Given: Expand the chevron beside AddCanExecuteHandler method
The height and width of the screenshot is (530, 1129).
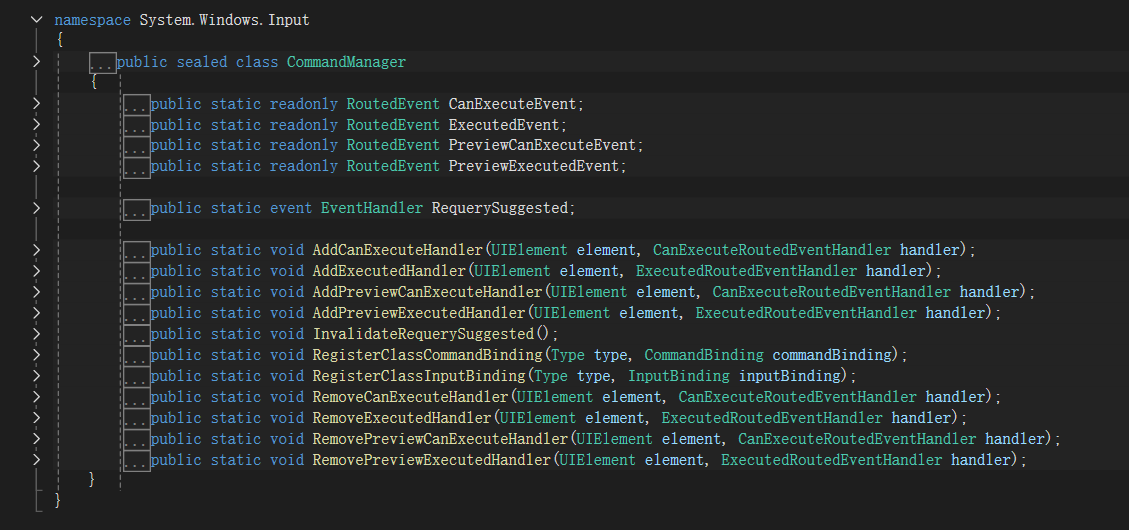Looking at the screenshot, I should [x=37, y=250].
